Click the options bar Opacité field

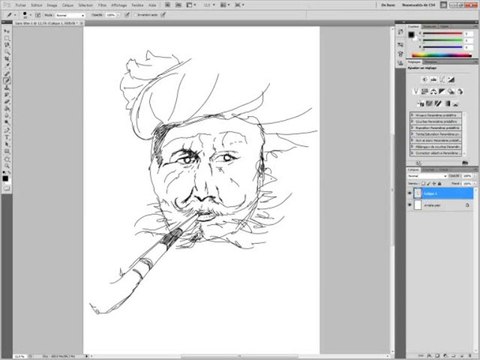(x=111, y=15)
